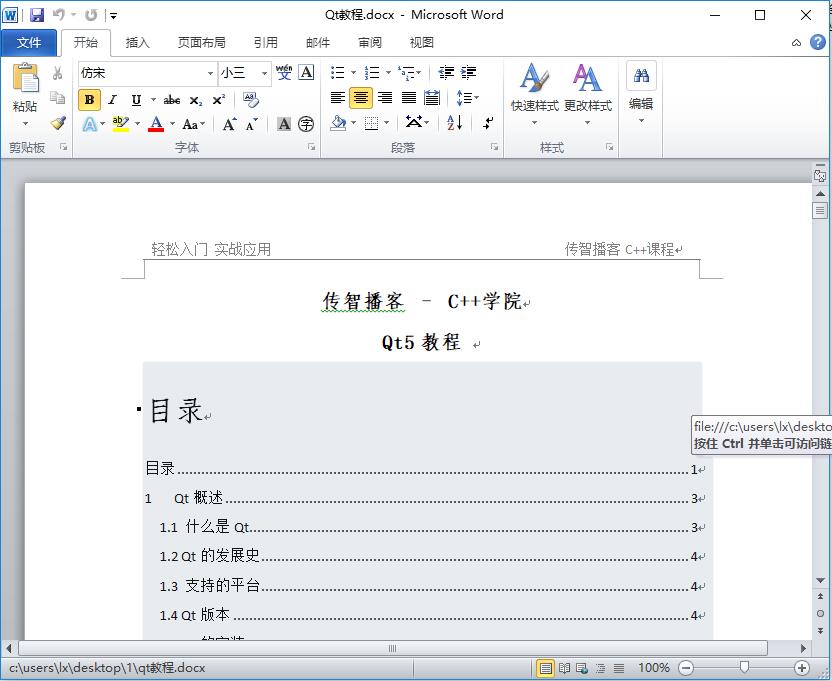Toggle italic formatting

point(112,100)
